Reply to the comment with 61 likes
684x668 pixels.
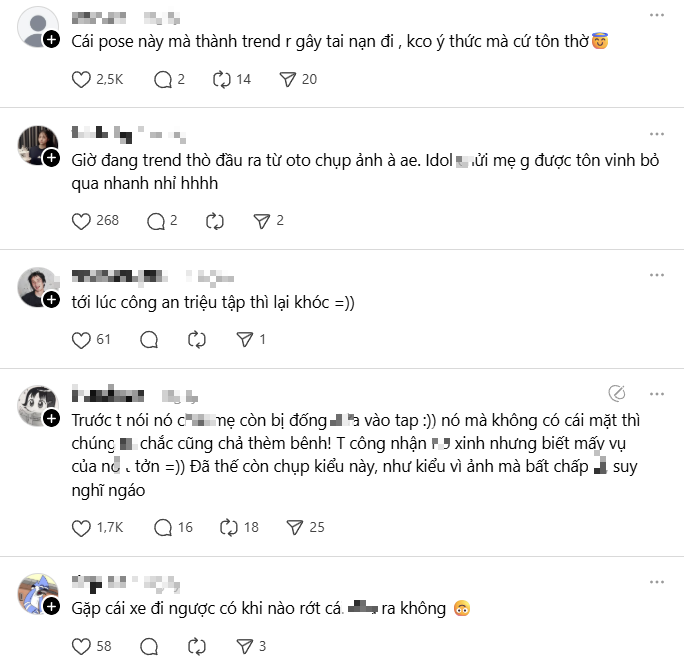pyautogui.click(x=150, y=340)
